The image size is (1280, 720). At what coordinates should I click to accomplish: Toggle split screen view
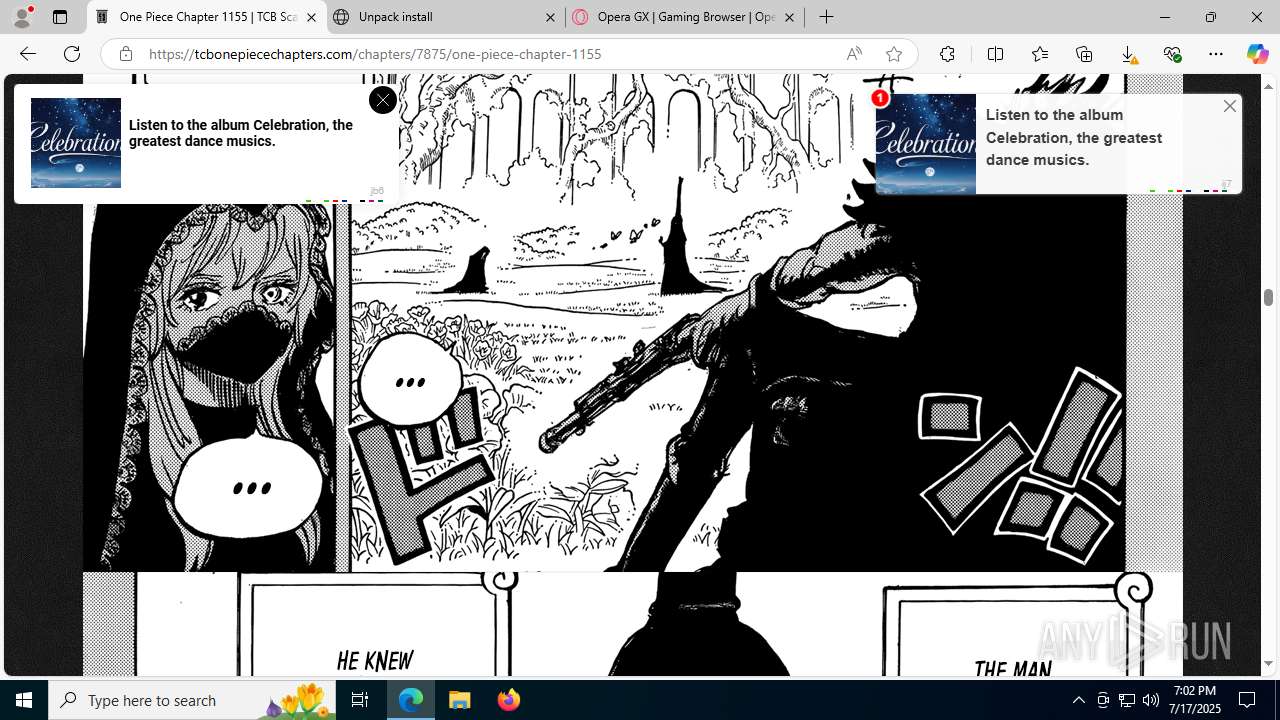click(995, 54)
